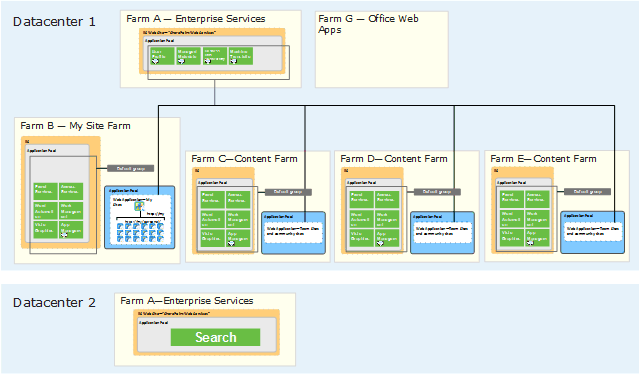This screenshot has width=640, height=374.
Task: Click the Search service box in Datacenter 2
Action: click(215, 337)
